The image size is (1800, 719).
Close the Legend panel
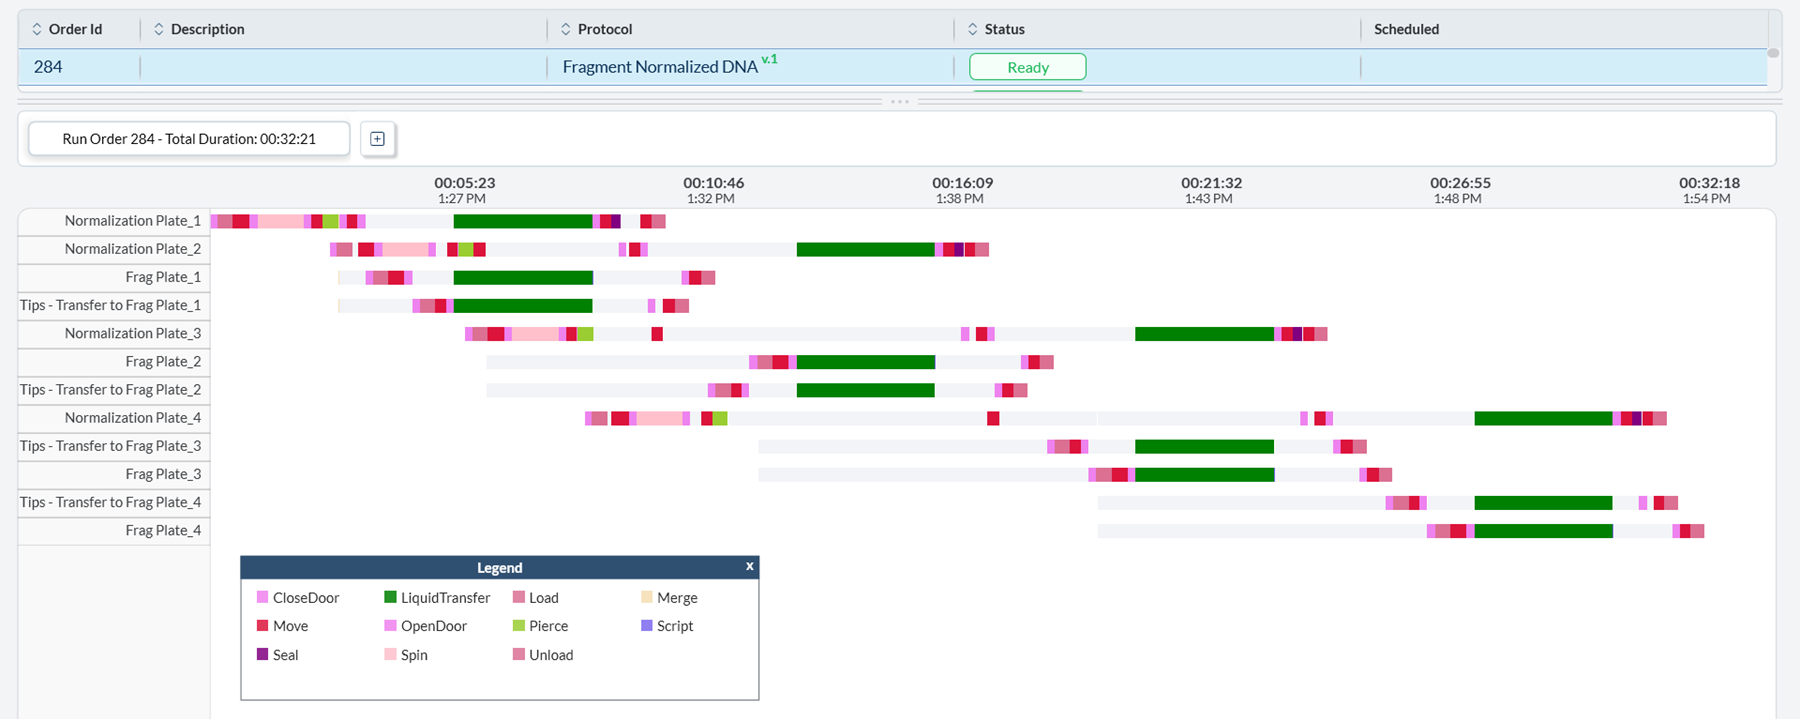click(749, 567)
